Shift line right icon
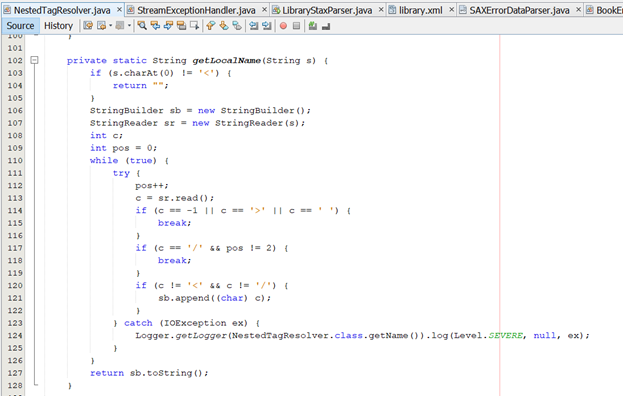 point(267,26)
